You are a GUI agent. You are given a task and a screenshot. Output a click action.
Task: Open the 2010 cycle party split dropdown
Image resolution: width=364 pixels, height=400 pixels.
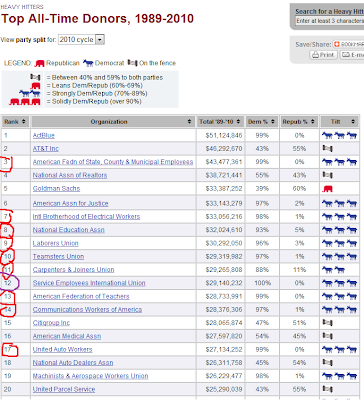pos(81,40)
